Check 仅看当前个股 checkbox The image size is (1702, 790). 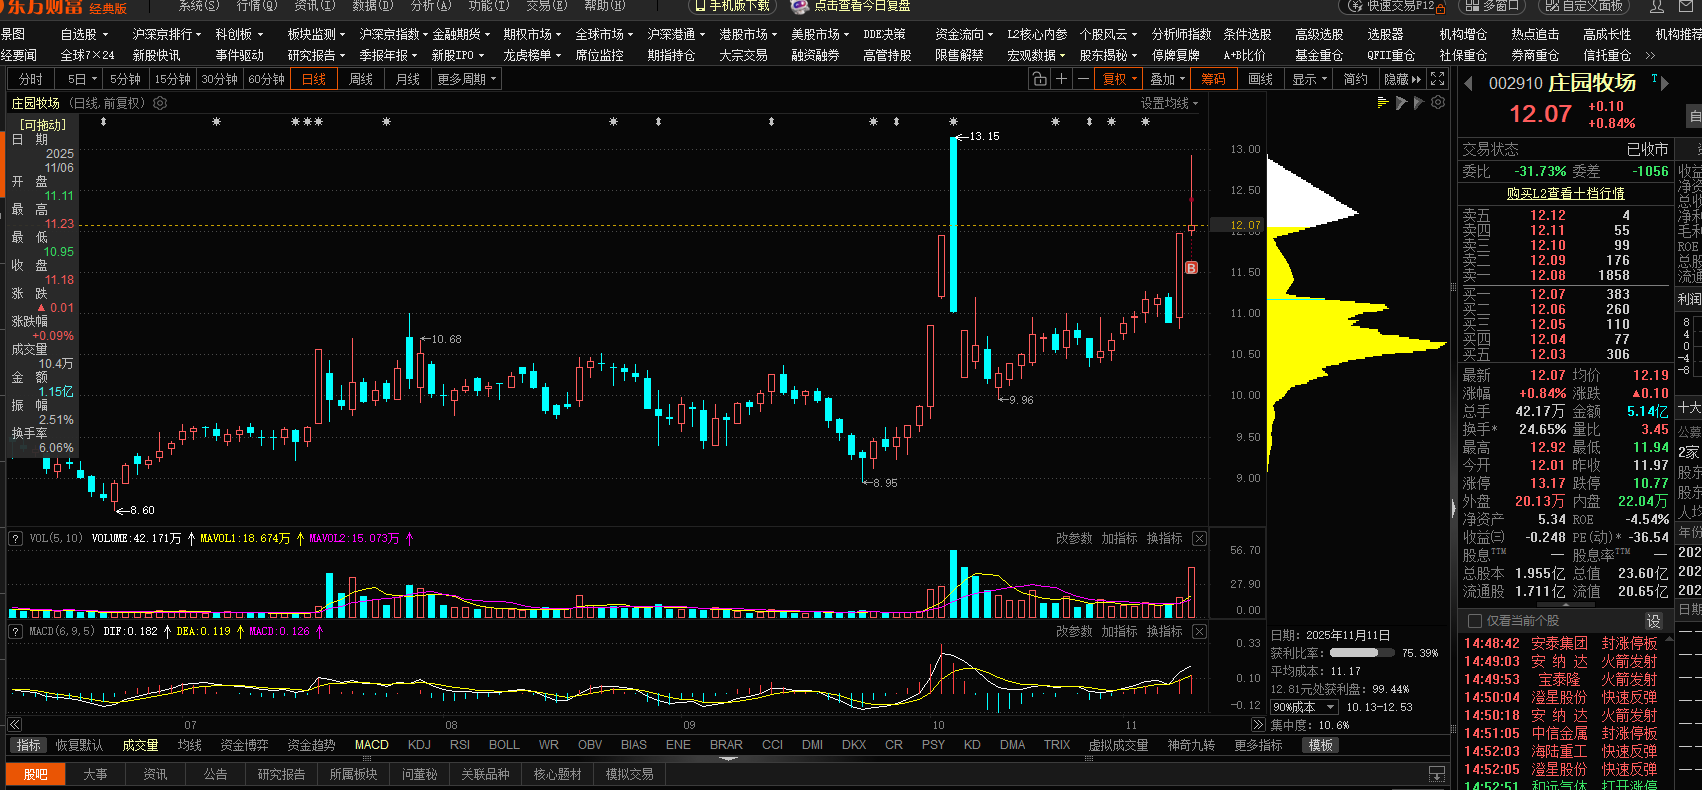coord(1474,620)
